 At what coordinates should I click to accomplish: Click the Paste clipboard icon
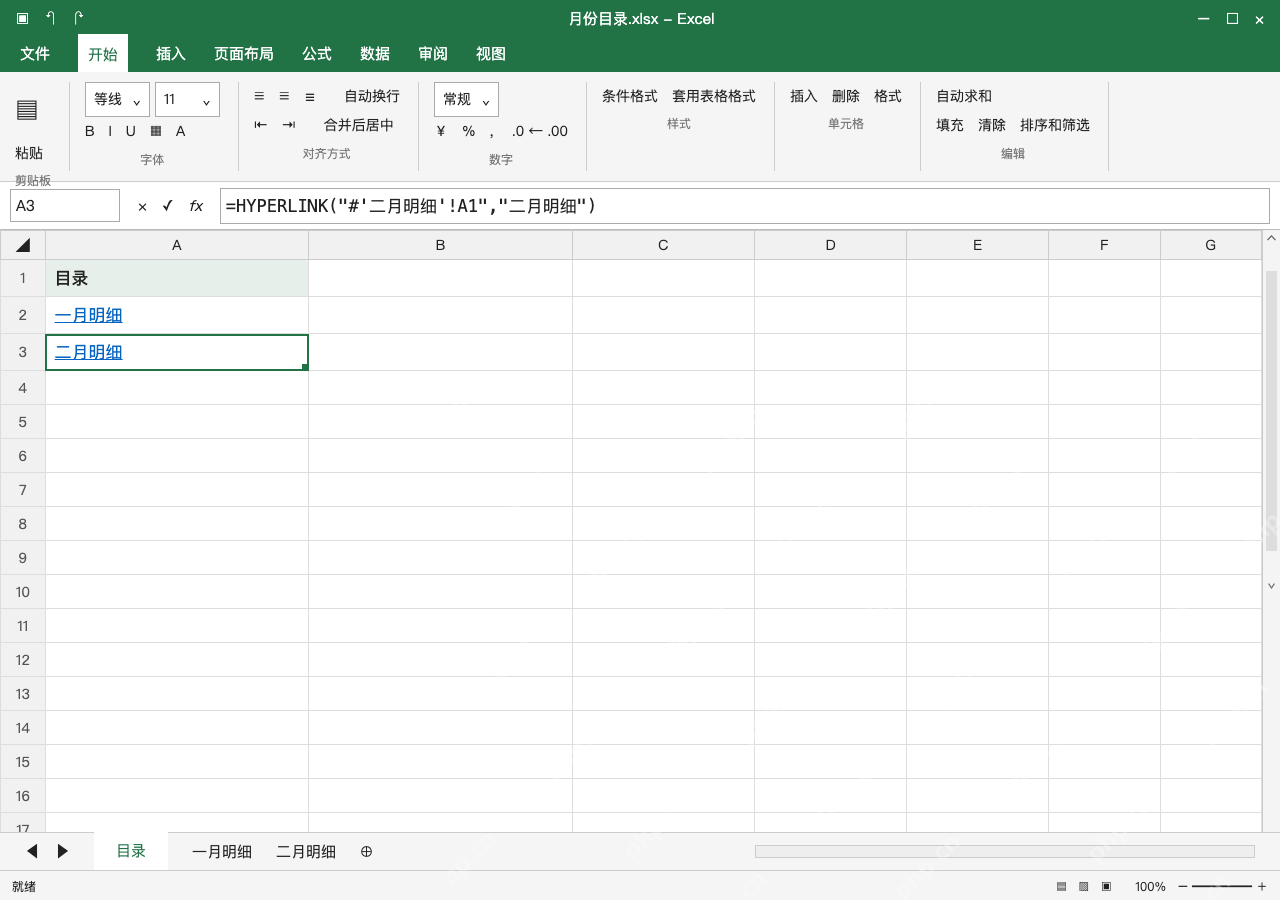pyautogui.click(x=27, y=110)
